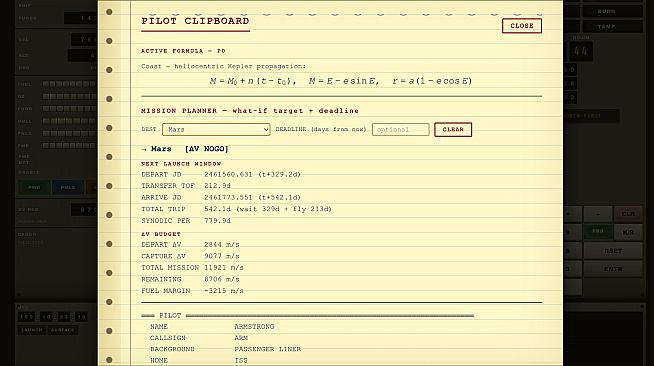Screen dimensions: 654x366
Task: Click the K/R key on background keypad
Action: pyautogui.click(x=628, y=232)
